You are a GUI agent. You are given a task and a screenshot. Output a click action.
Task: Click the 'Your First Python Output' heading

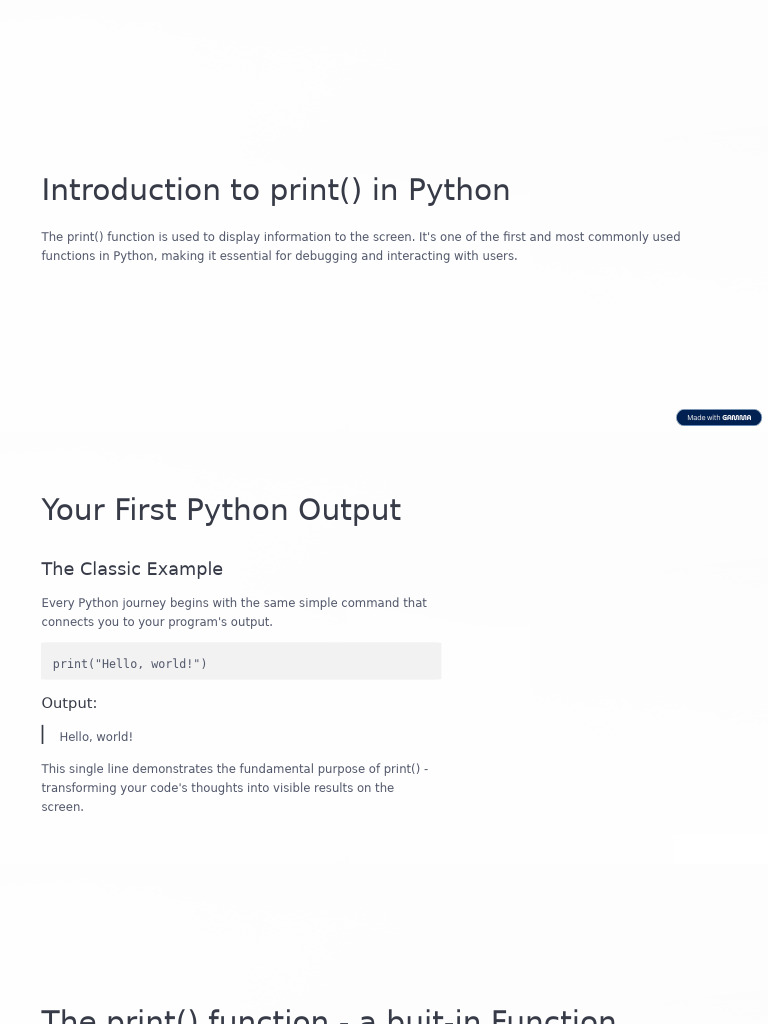point(221,510)
